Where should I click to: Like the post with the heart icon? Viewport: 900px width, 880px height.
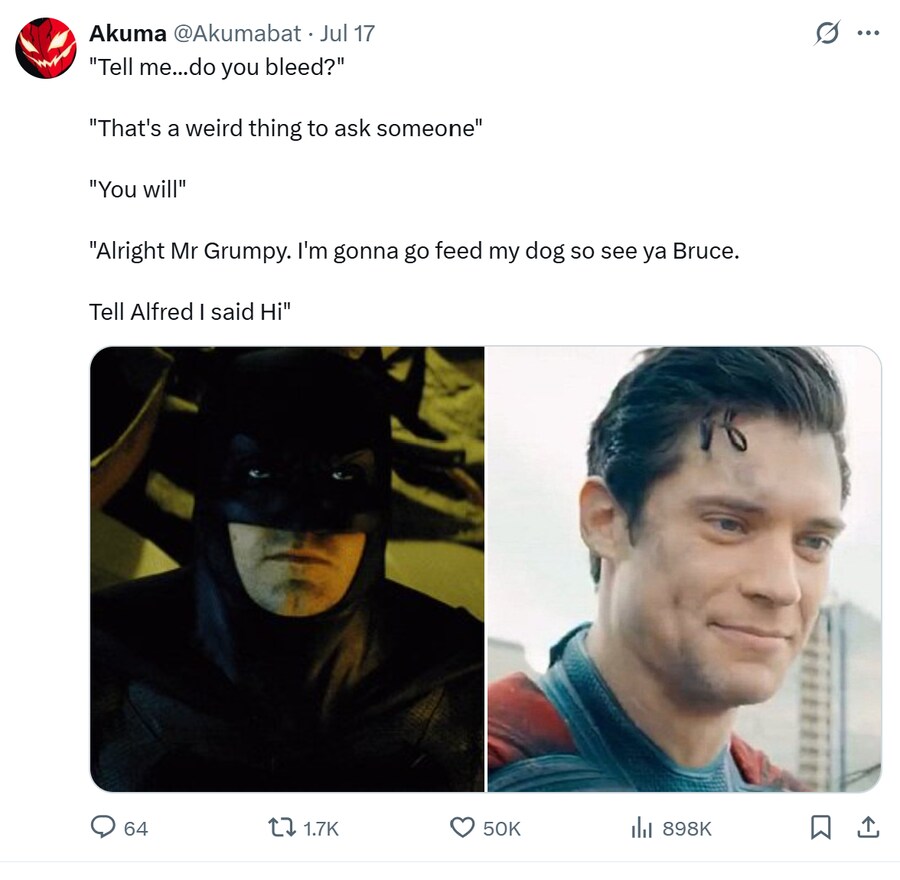click(x=462, y=828)
